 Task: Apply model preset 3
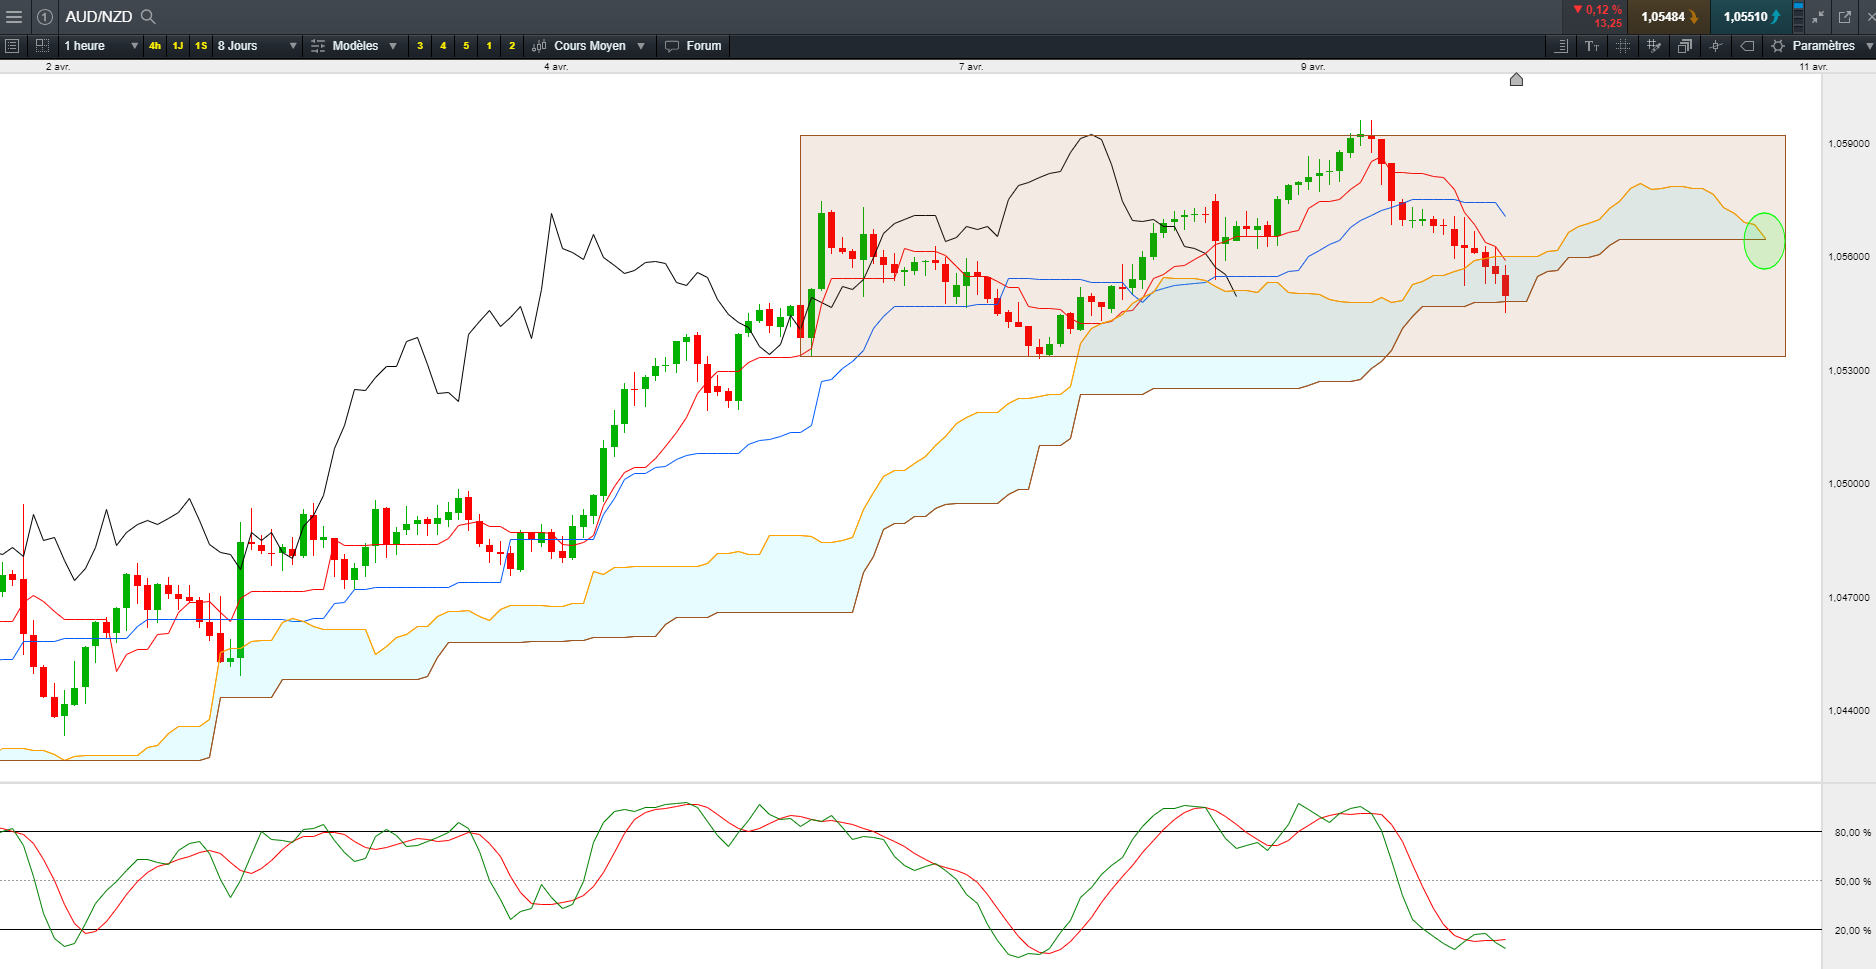[420, 46]
